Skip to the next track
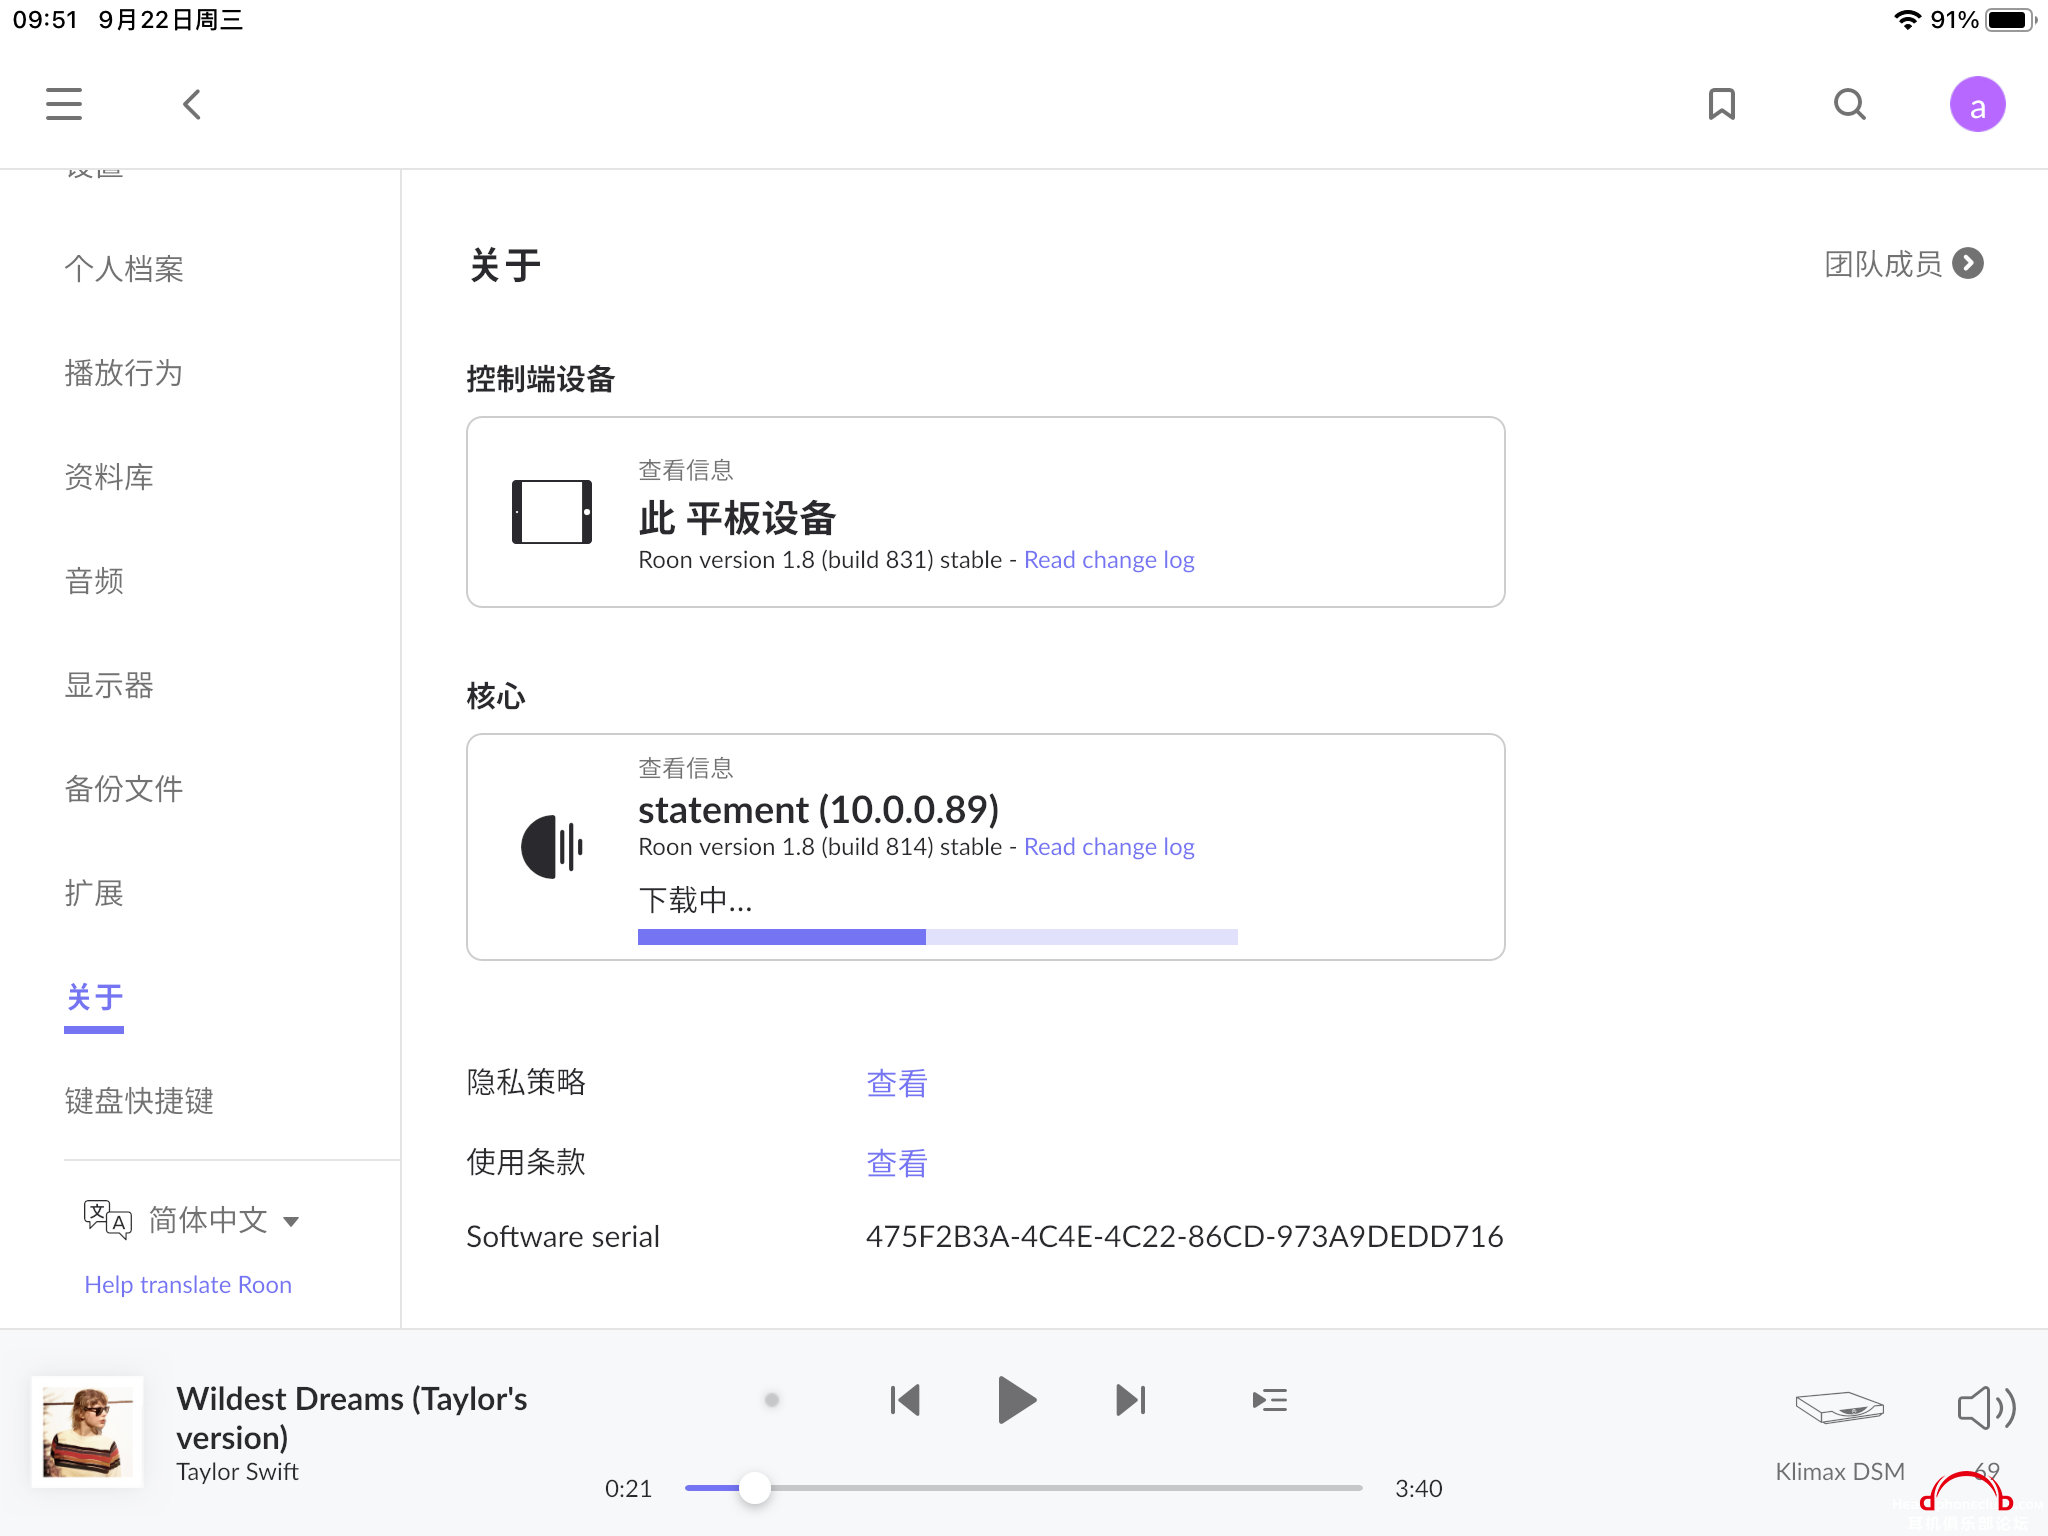2048x1536 pixels. 1130,1400
